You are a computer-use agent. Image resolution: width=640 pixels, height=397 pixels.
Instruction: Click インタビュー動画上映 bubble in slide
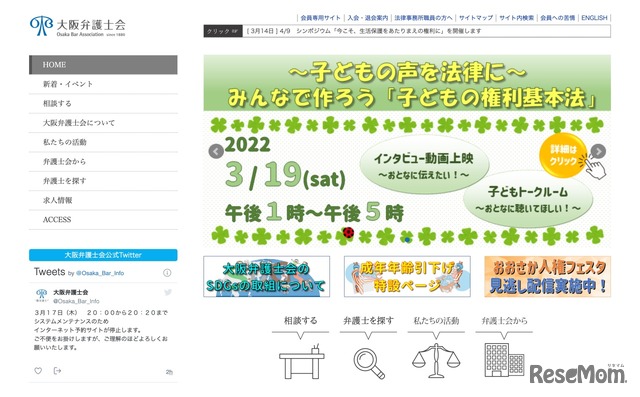(x=424, y=165)
